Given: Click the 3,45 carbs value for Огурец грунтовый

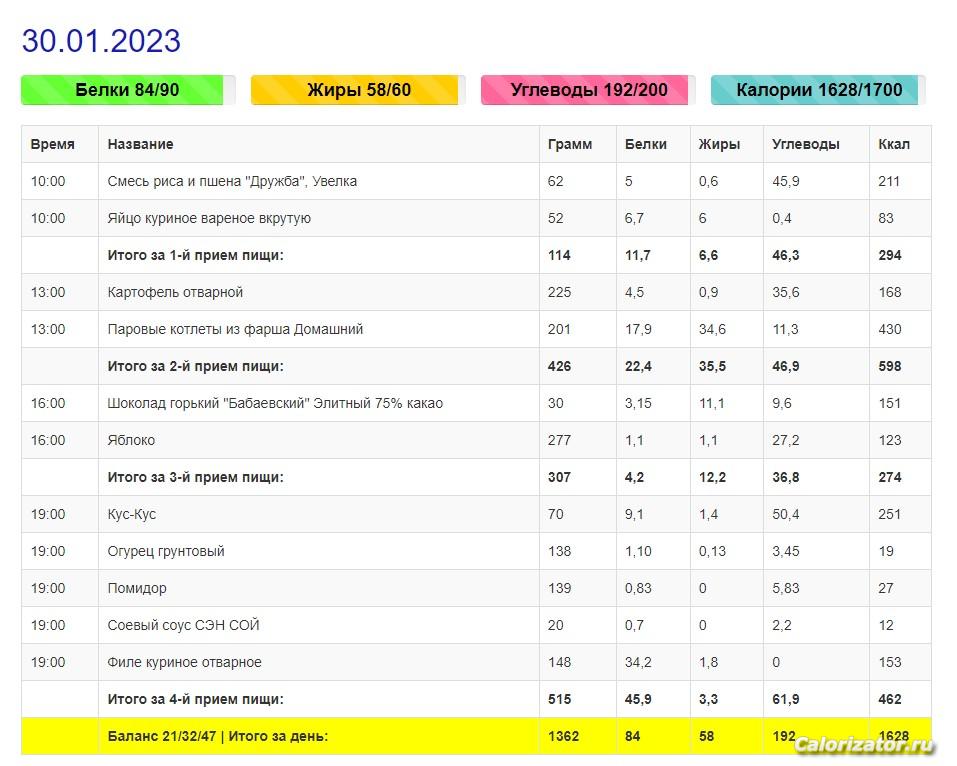Looking at the screenshot, I should click(x=785, y=551).
